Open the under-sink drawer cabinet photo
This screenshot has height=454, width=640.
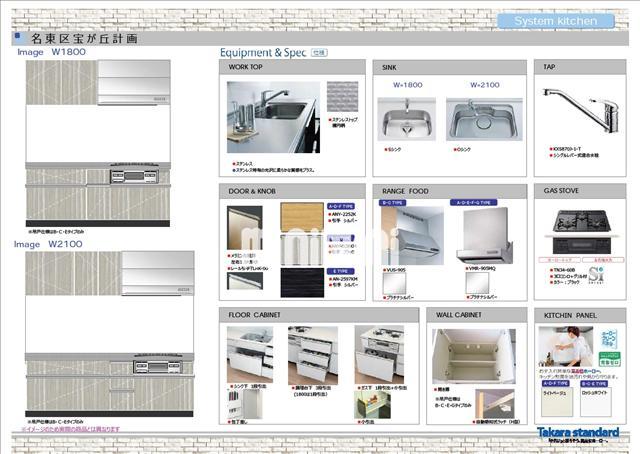pyautogui.click(x=250, y=354)
